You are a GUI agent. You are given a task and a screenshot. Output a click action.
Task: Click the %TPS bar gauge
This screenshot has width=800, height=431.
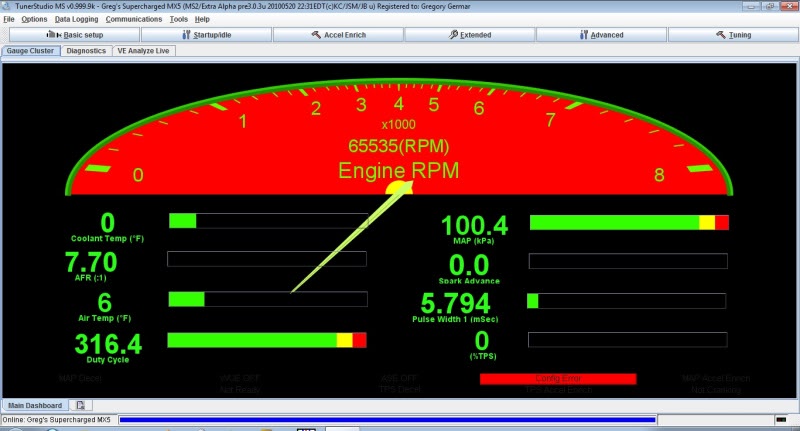click(628, 340)
